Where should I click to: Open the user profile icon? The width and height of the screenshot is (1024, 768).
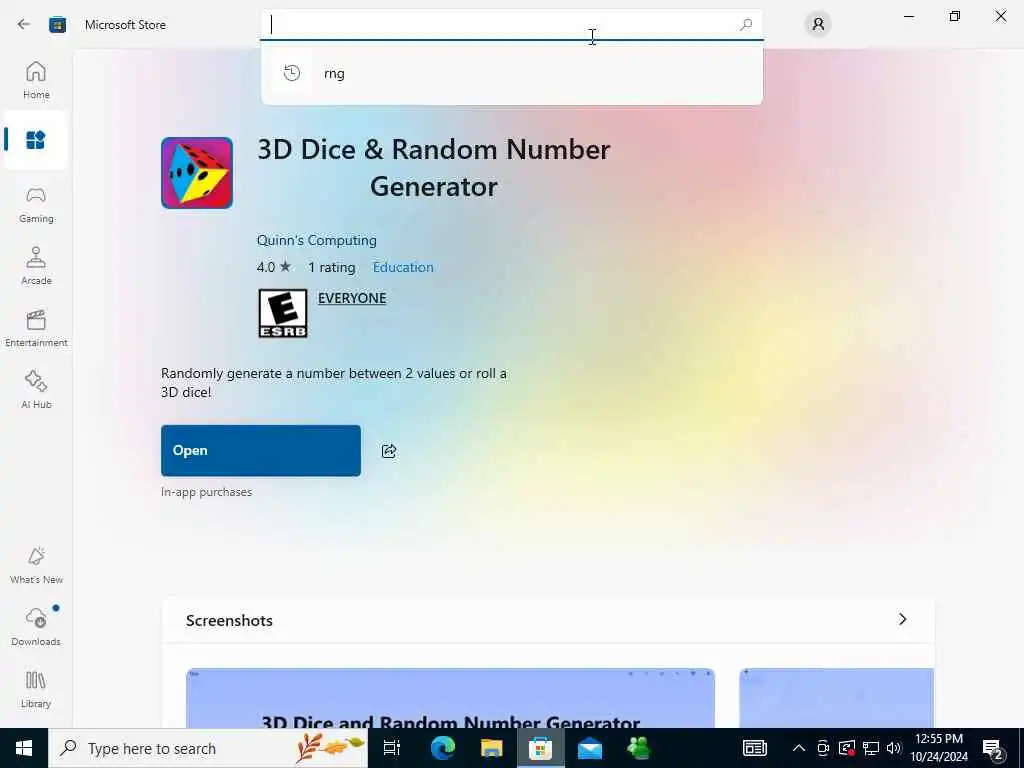(818, 25)
